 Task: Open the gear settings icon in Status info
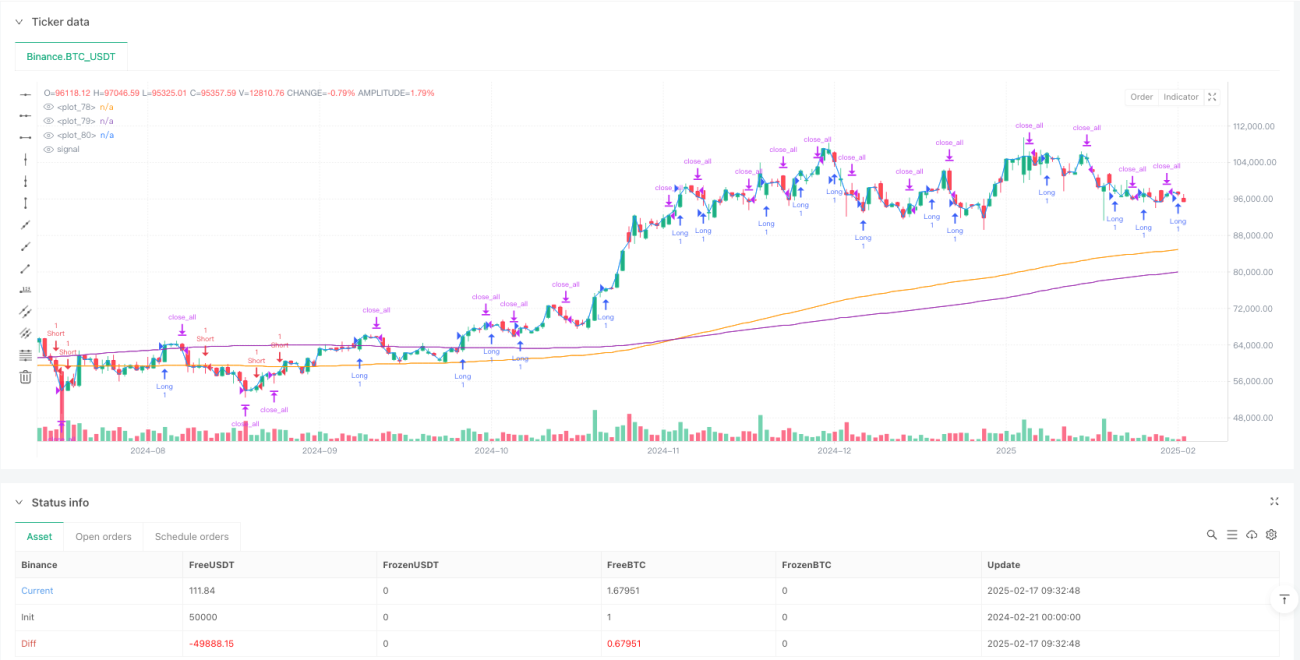pyautogui.click(x=1271, y=535)
